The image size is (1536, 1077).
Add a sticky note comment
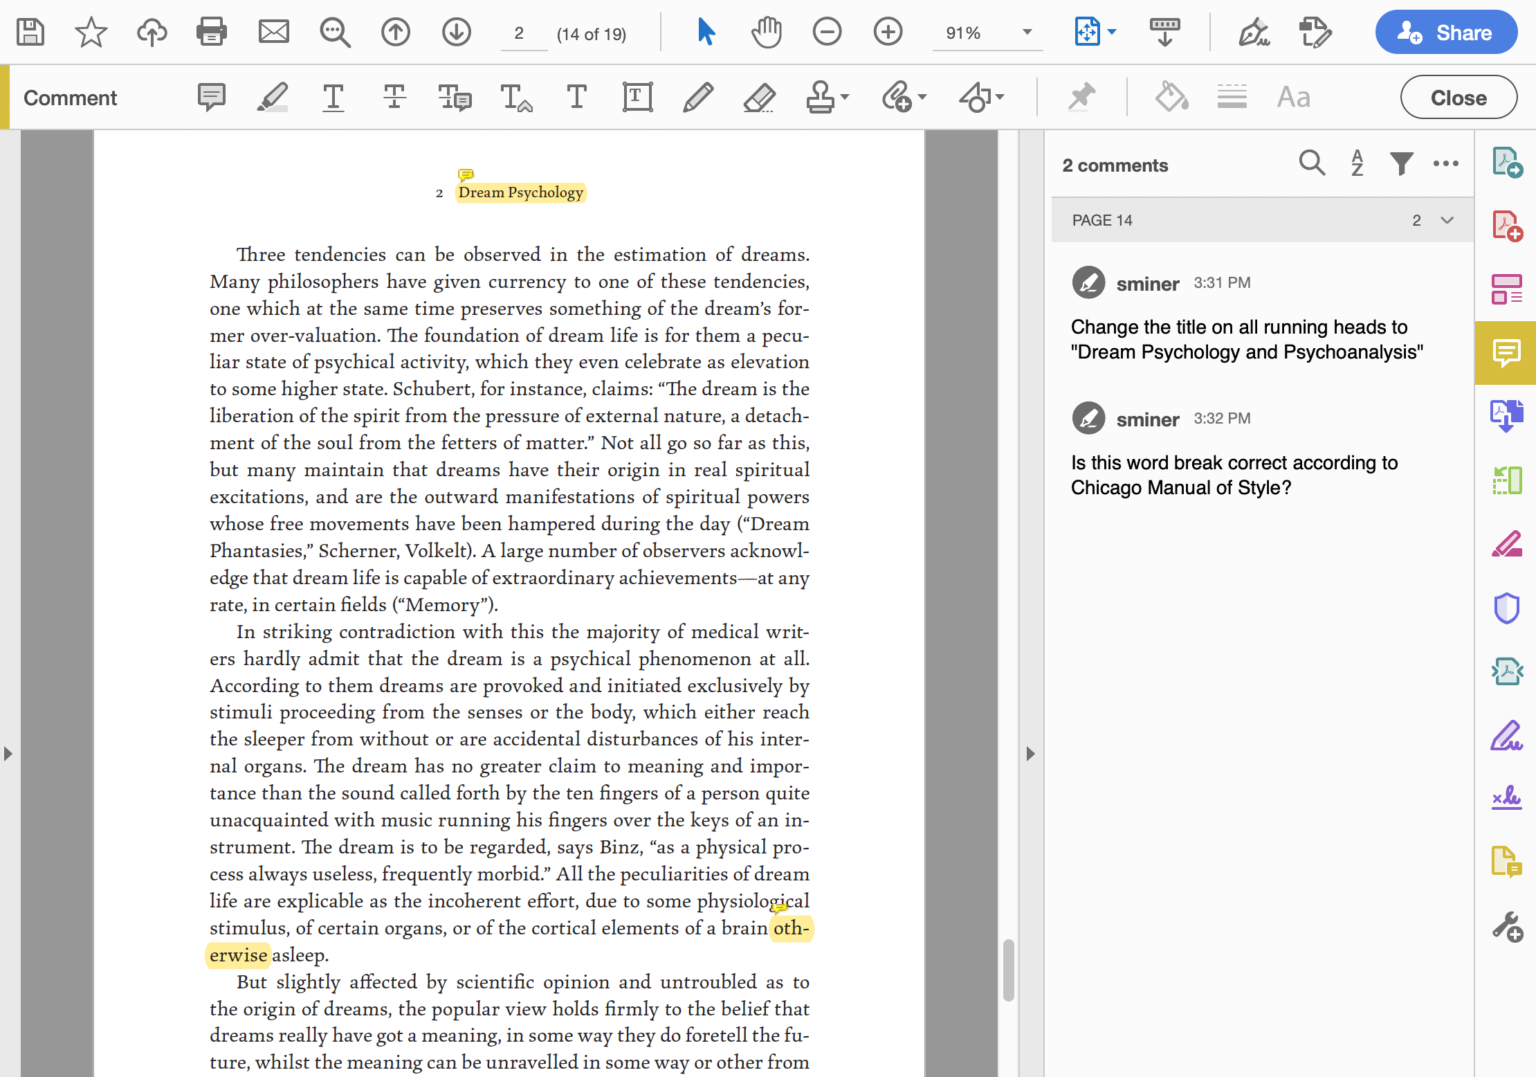(211, 97)
